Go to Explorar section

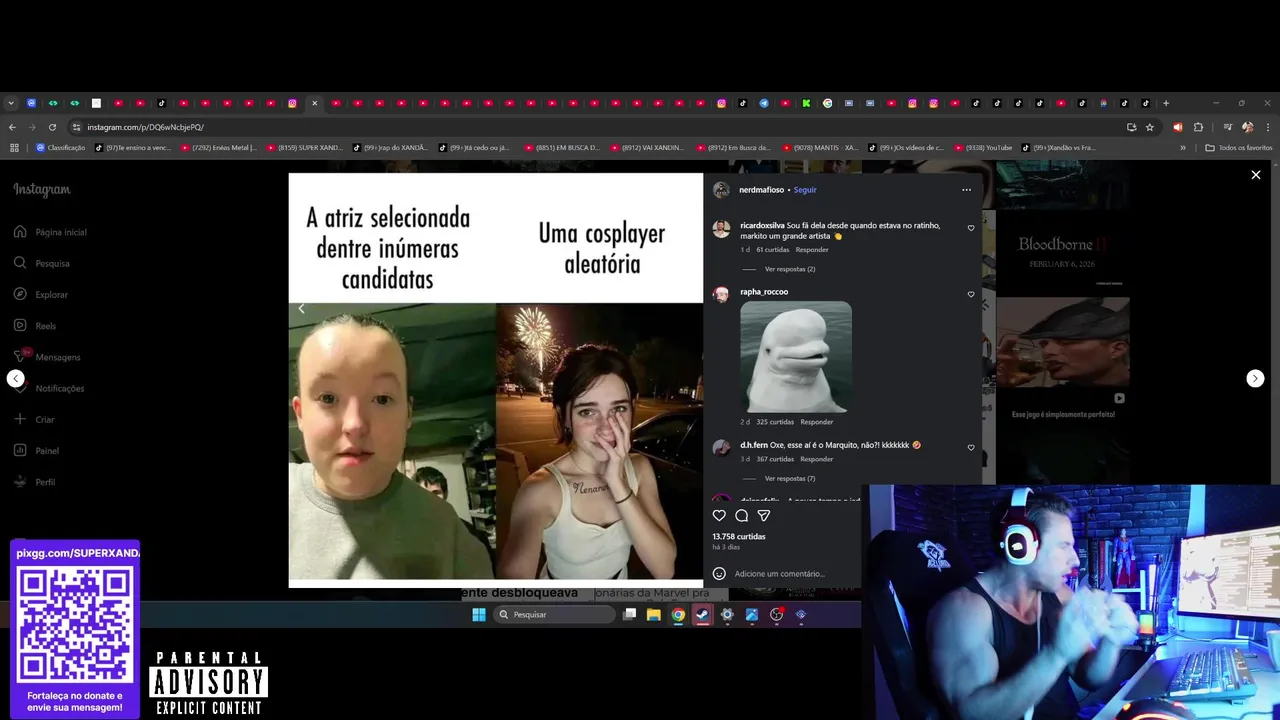[41, 294]
